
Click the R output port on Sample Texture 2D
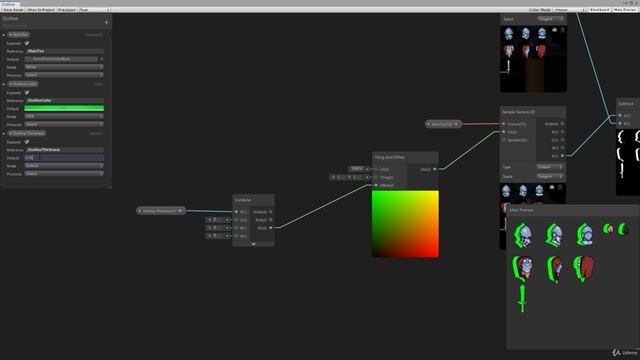pyautogui.click(x=562, y=132)
